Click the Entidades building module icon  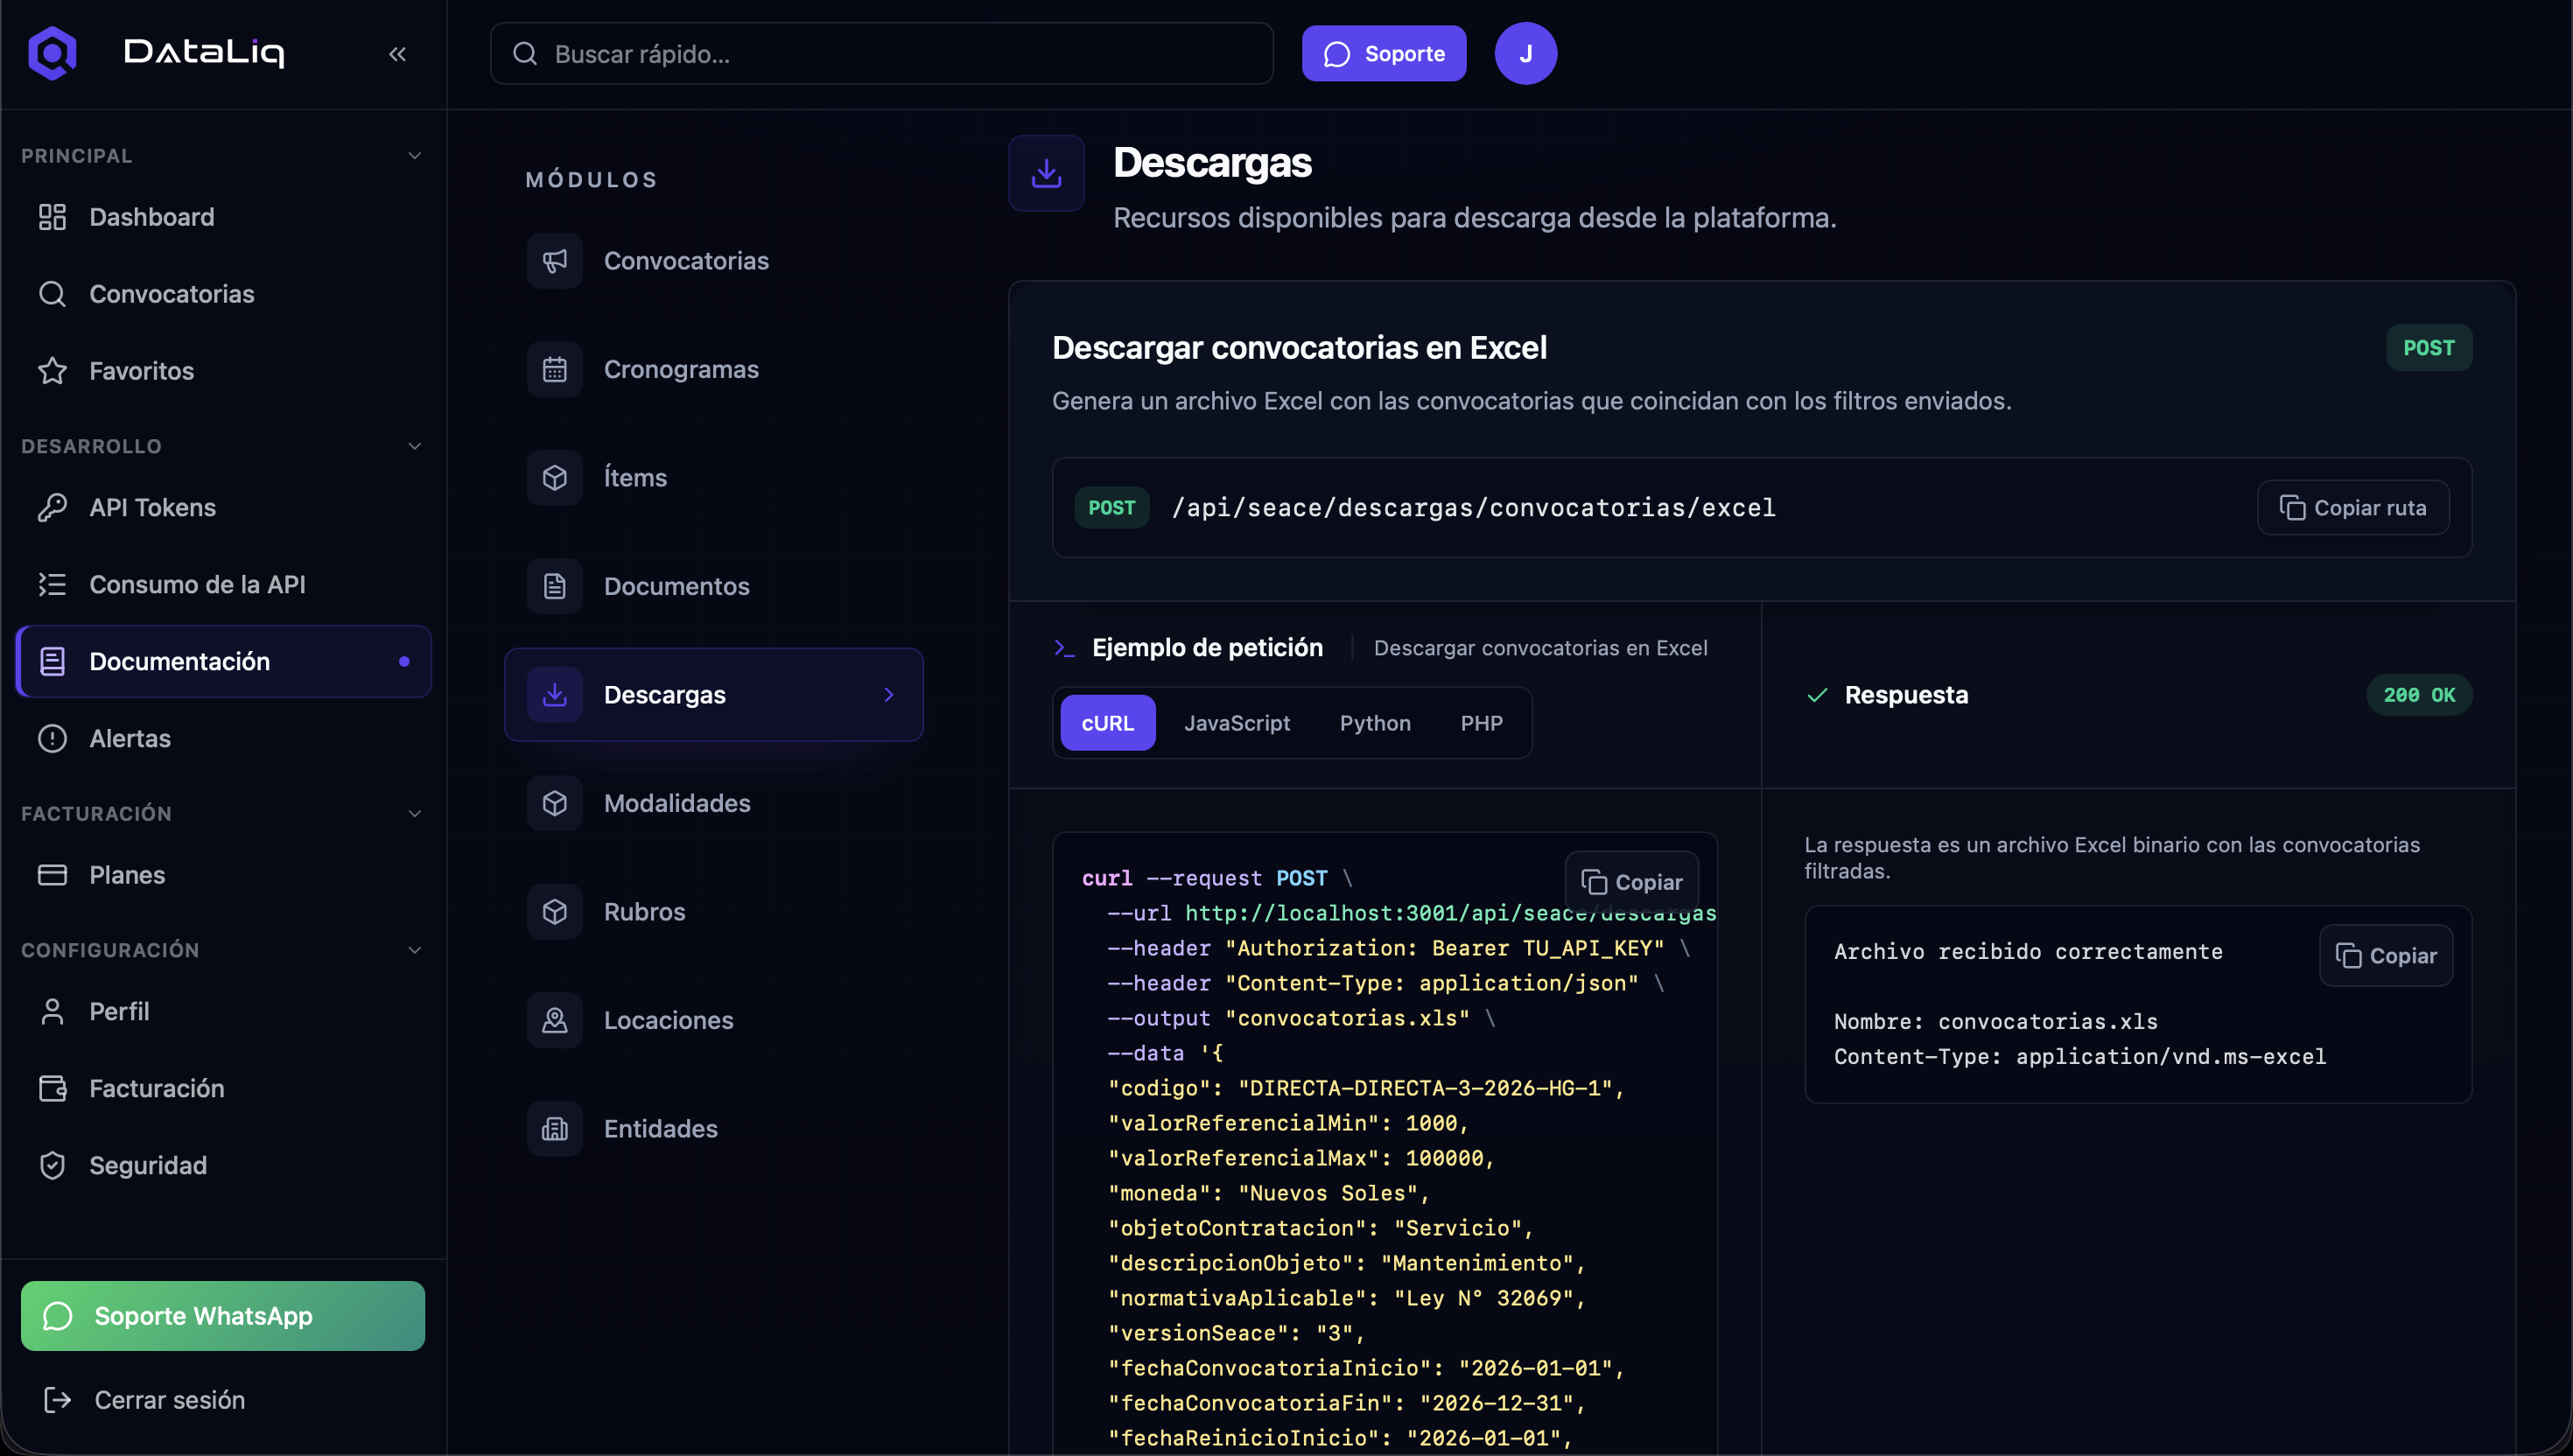pyautogui.click(x=555, y=1129)
